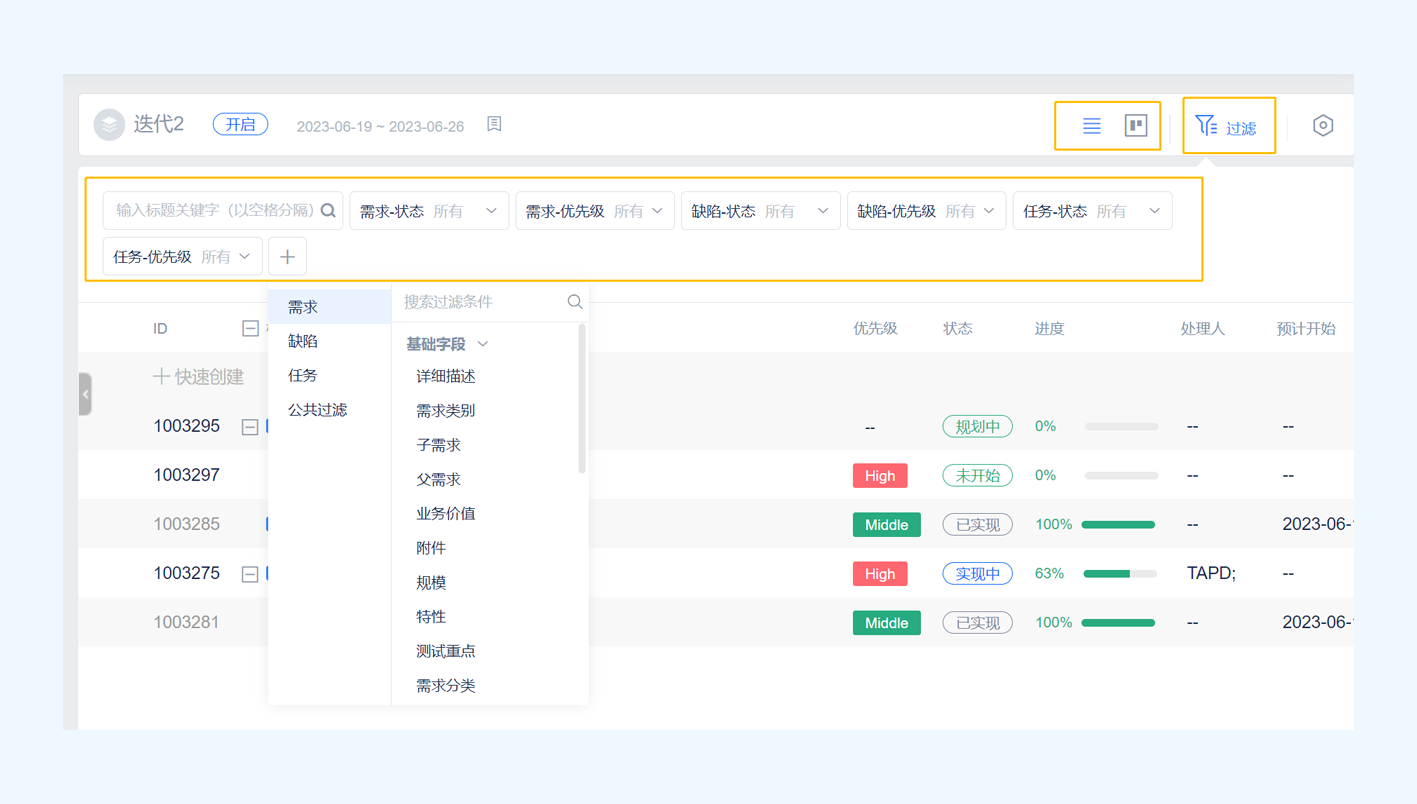Viewport: 1417px width, 804px height.
Task: Click the search icon in keyword field
Action: tap(328, 211)
